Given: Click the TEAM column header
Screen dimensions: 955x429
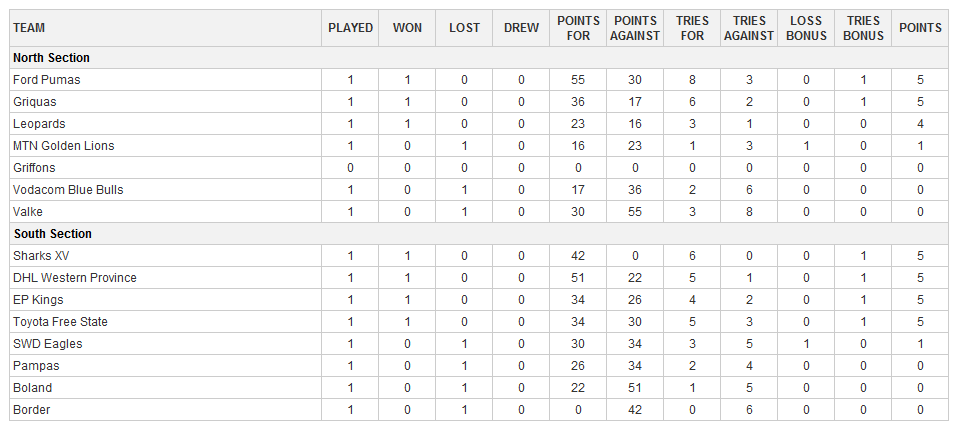Looking at the screenshot, I should pos(29,28).
